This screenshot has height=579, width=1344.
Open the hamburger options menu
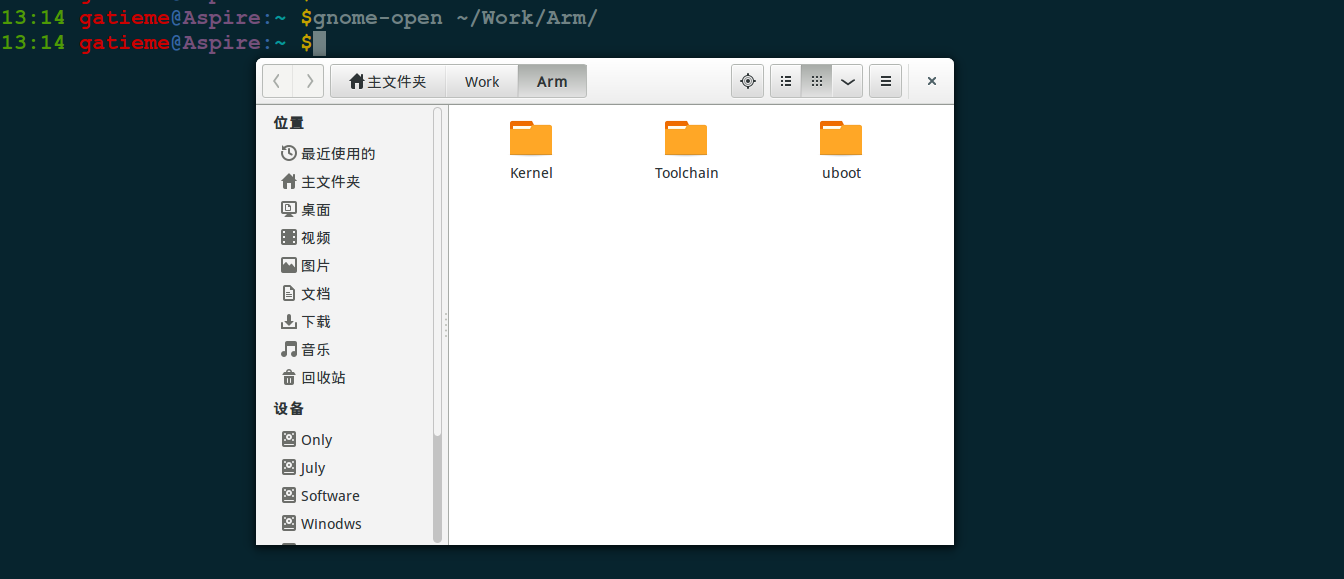[x=885, y=81]
